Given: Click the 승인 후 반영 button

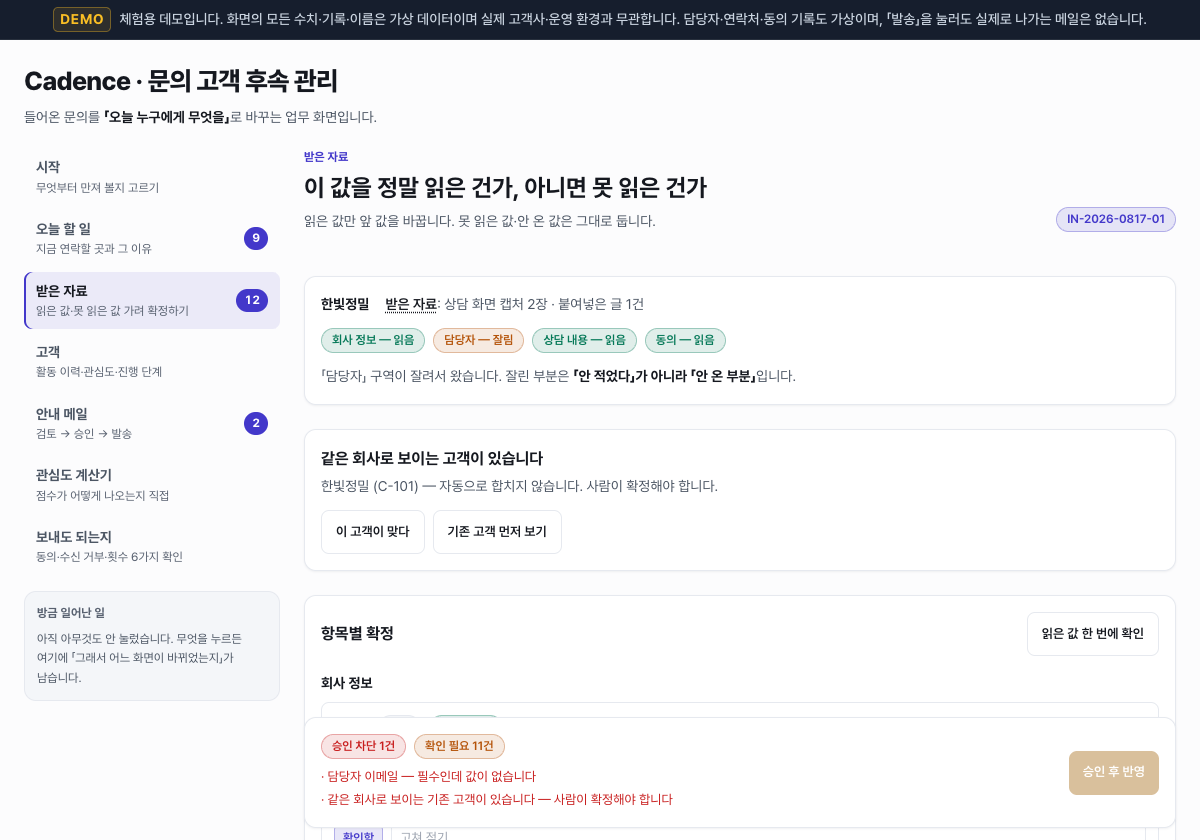Looking at the screenshot, I should [x=1114, y=773].
